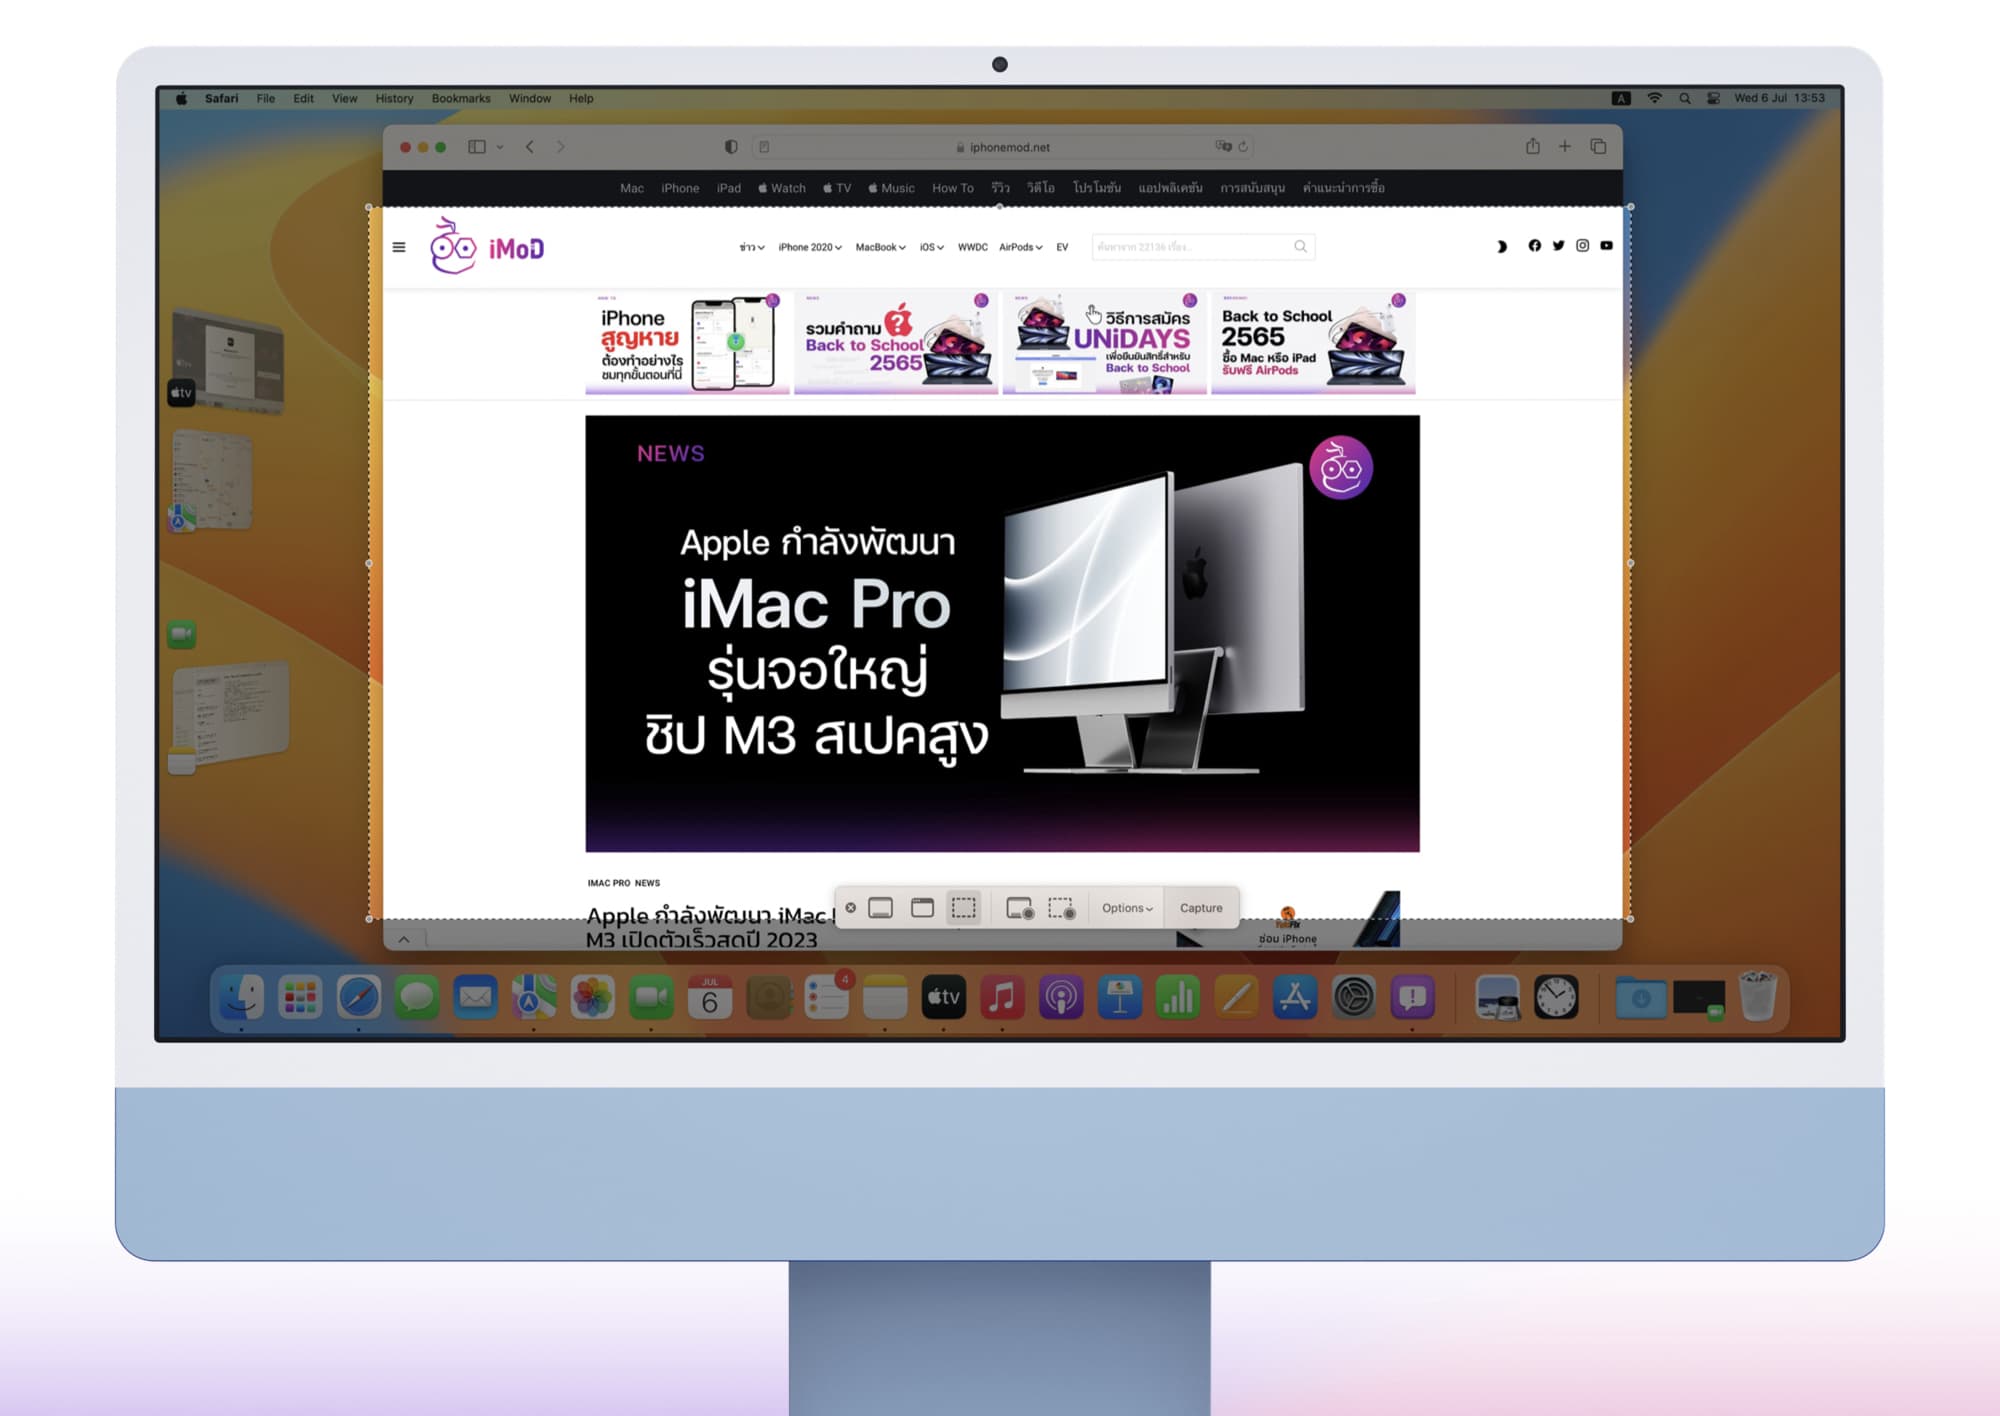Viewport: 2000px width, 1416px height.
Task: Toggle Safari sidebar button
Action: tap(477, 146)
